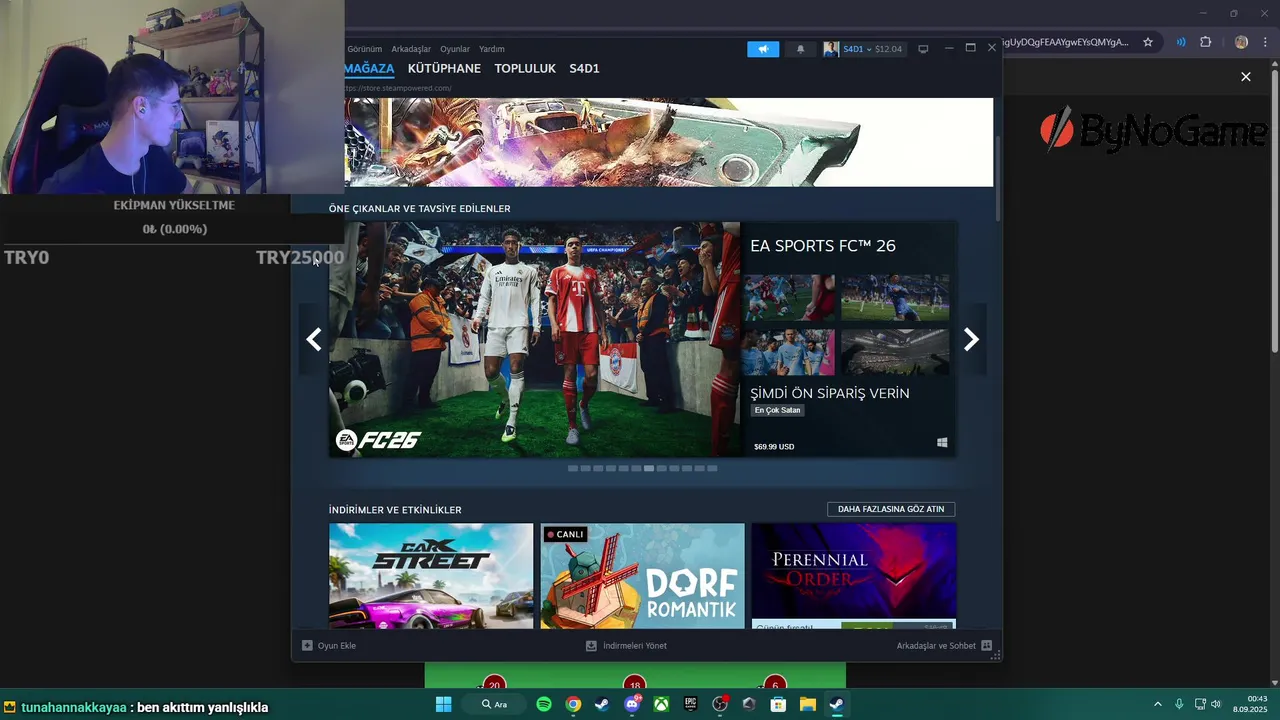This screenshot has width=1280, height=720.
Task: Switch Steam to Big Picture mode
Action: pyautogui.click(x=923, y=49)
